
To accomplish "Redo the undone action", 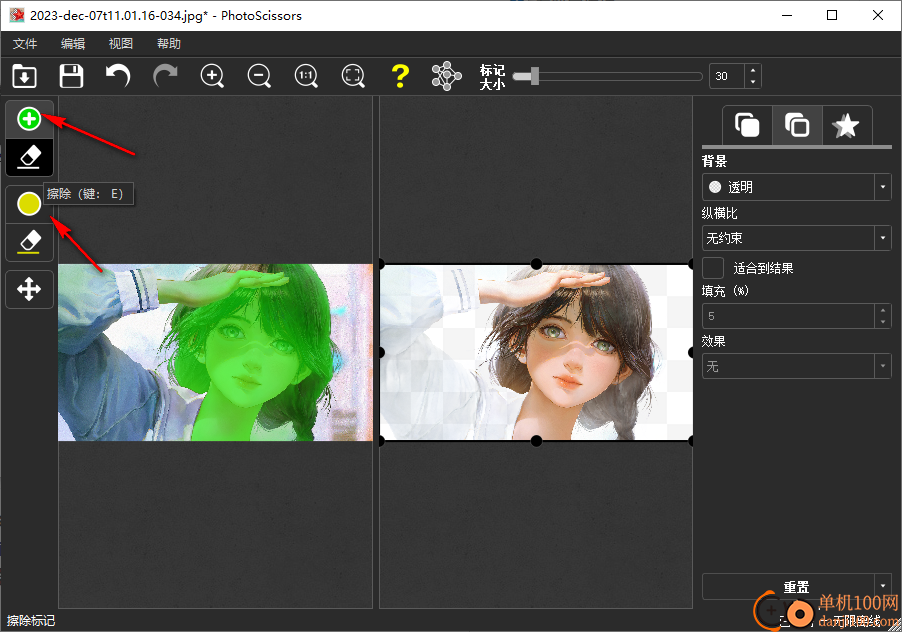I will pyautogui.click(x=165, y=76).
